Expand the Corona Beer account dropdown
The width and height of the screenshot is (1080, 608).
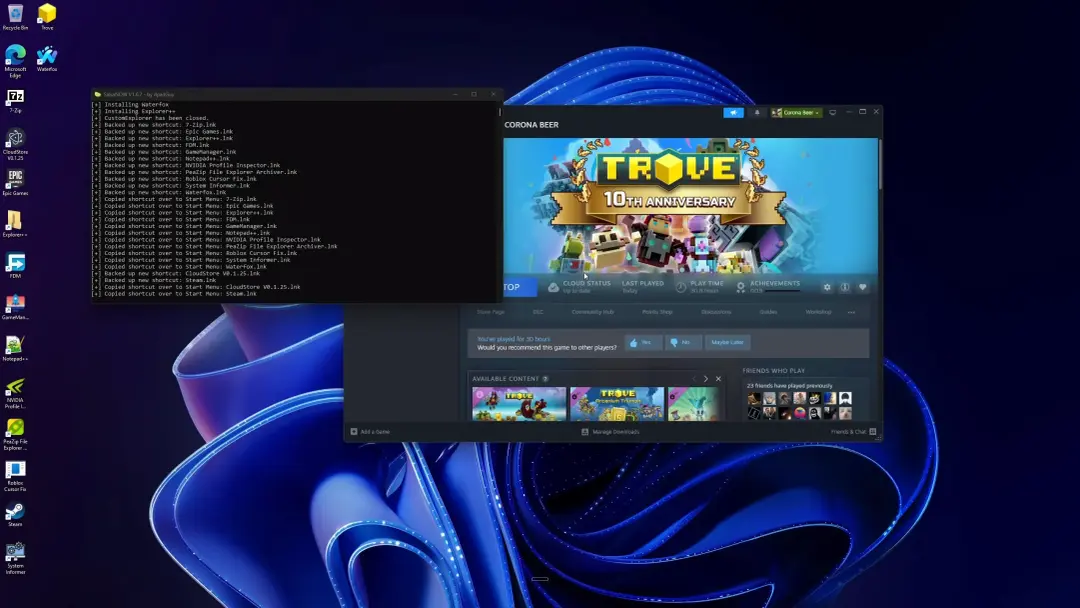click(x=796, y=112)
